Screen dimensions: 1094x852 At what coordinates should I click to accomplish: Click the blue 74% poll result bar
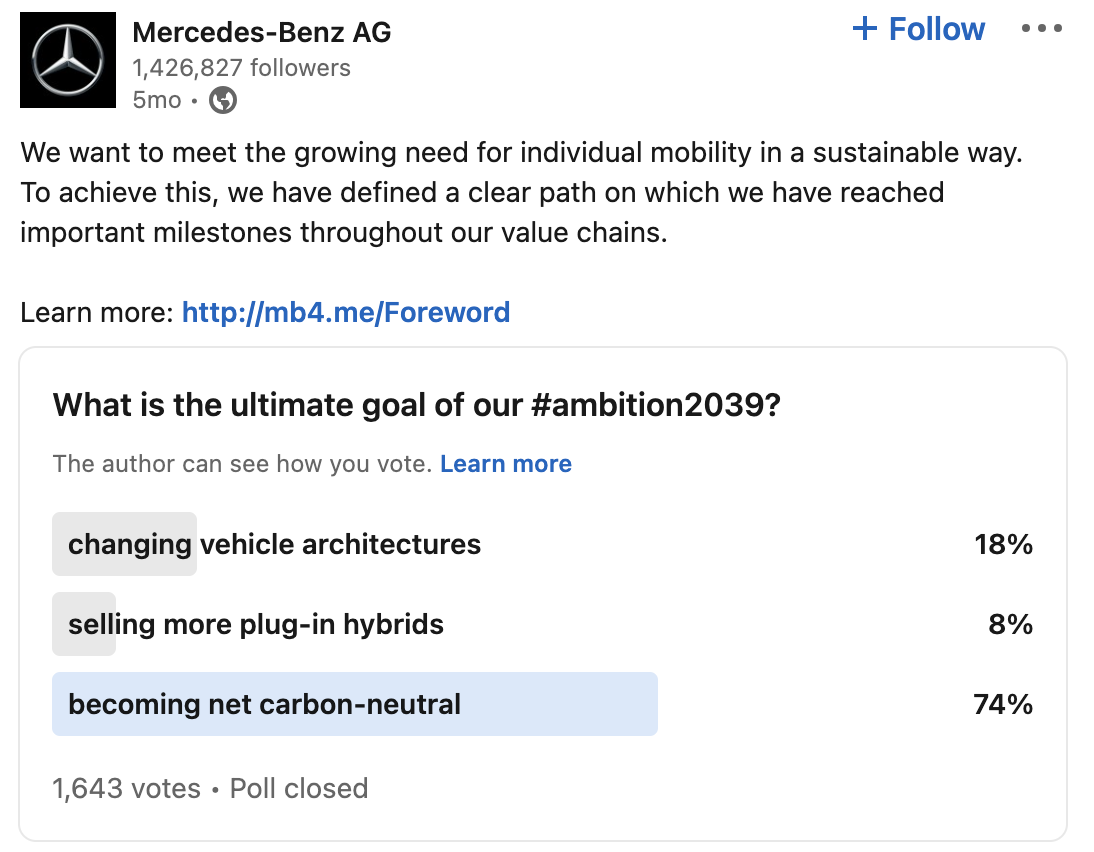coord(560,704)
